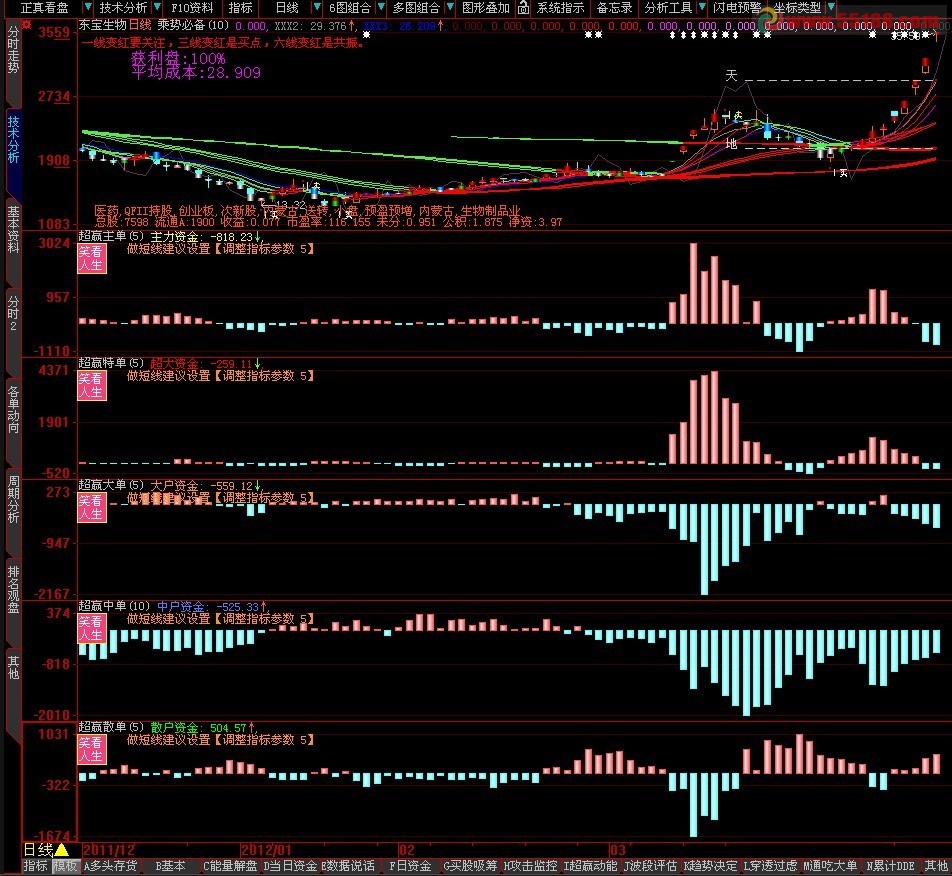
Task: Expand dropdown arrow beside 分析工具
Action: click(x=702, y=7)
